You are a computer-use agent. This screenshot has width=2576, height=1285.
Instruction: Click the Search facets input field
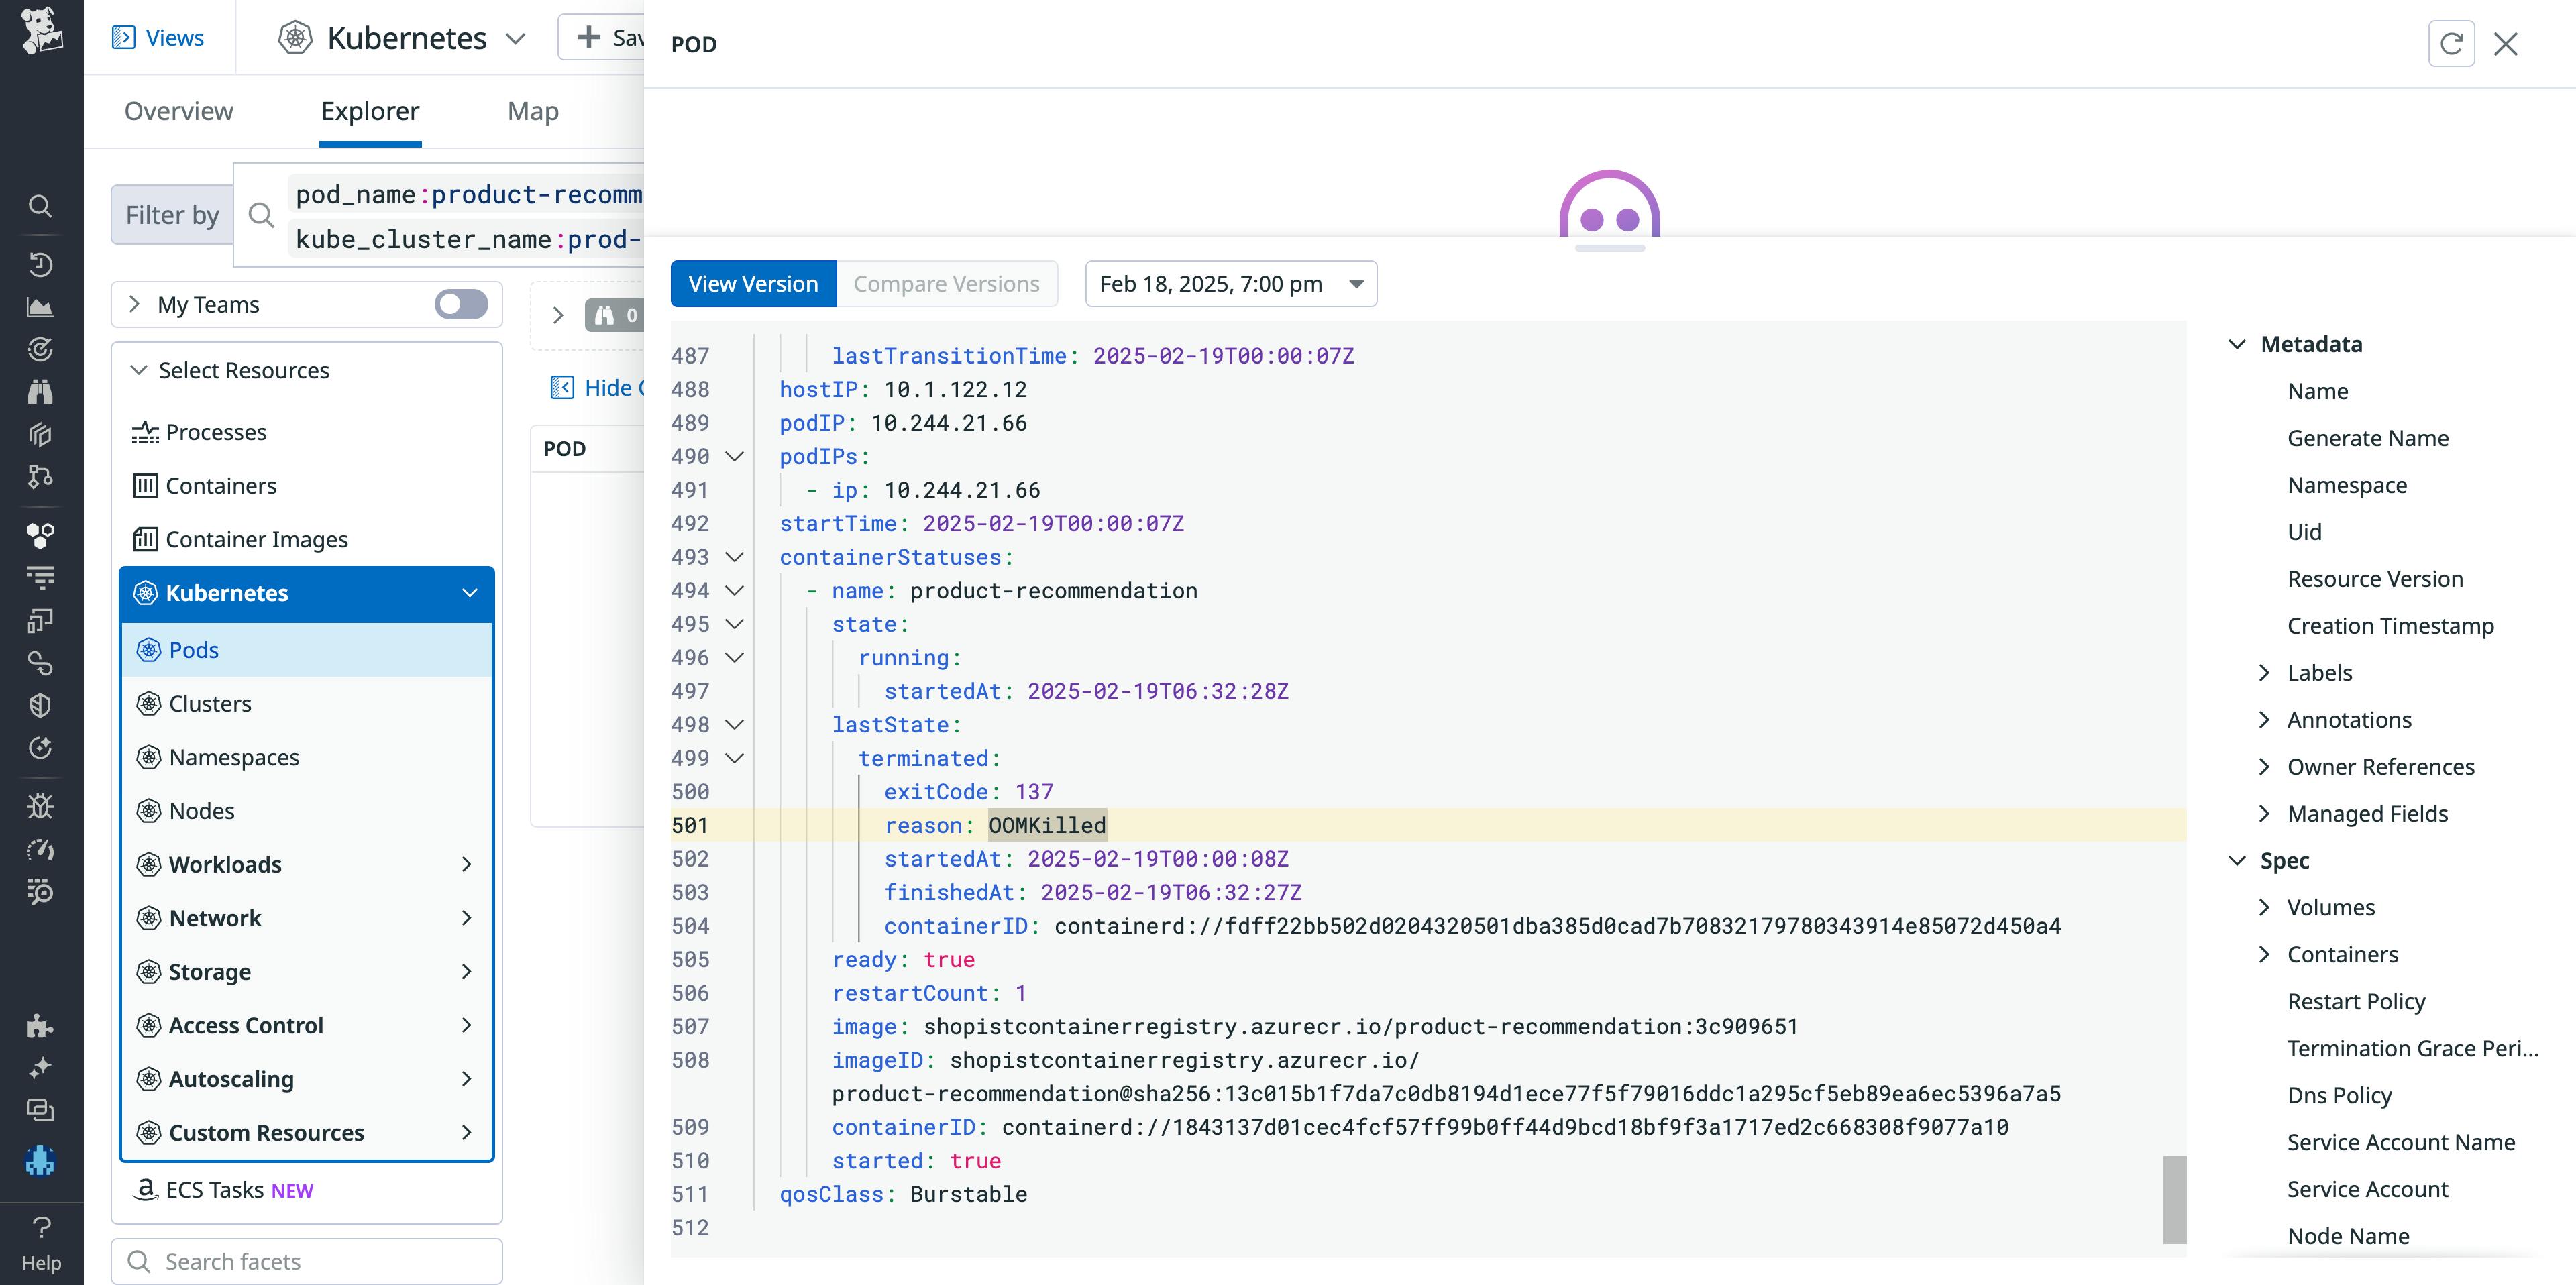[x=305, y=1261]
